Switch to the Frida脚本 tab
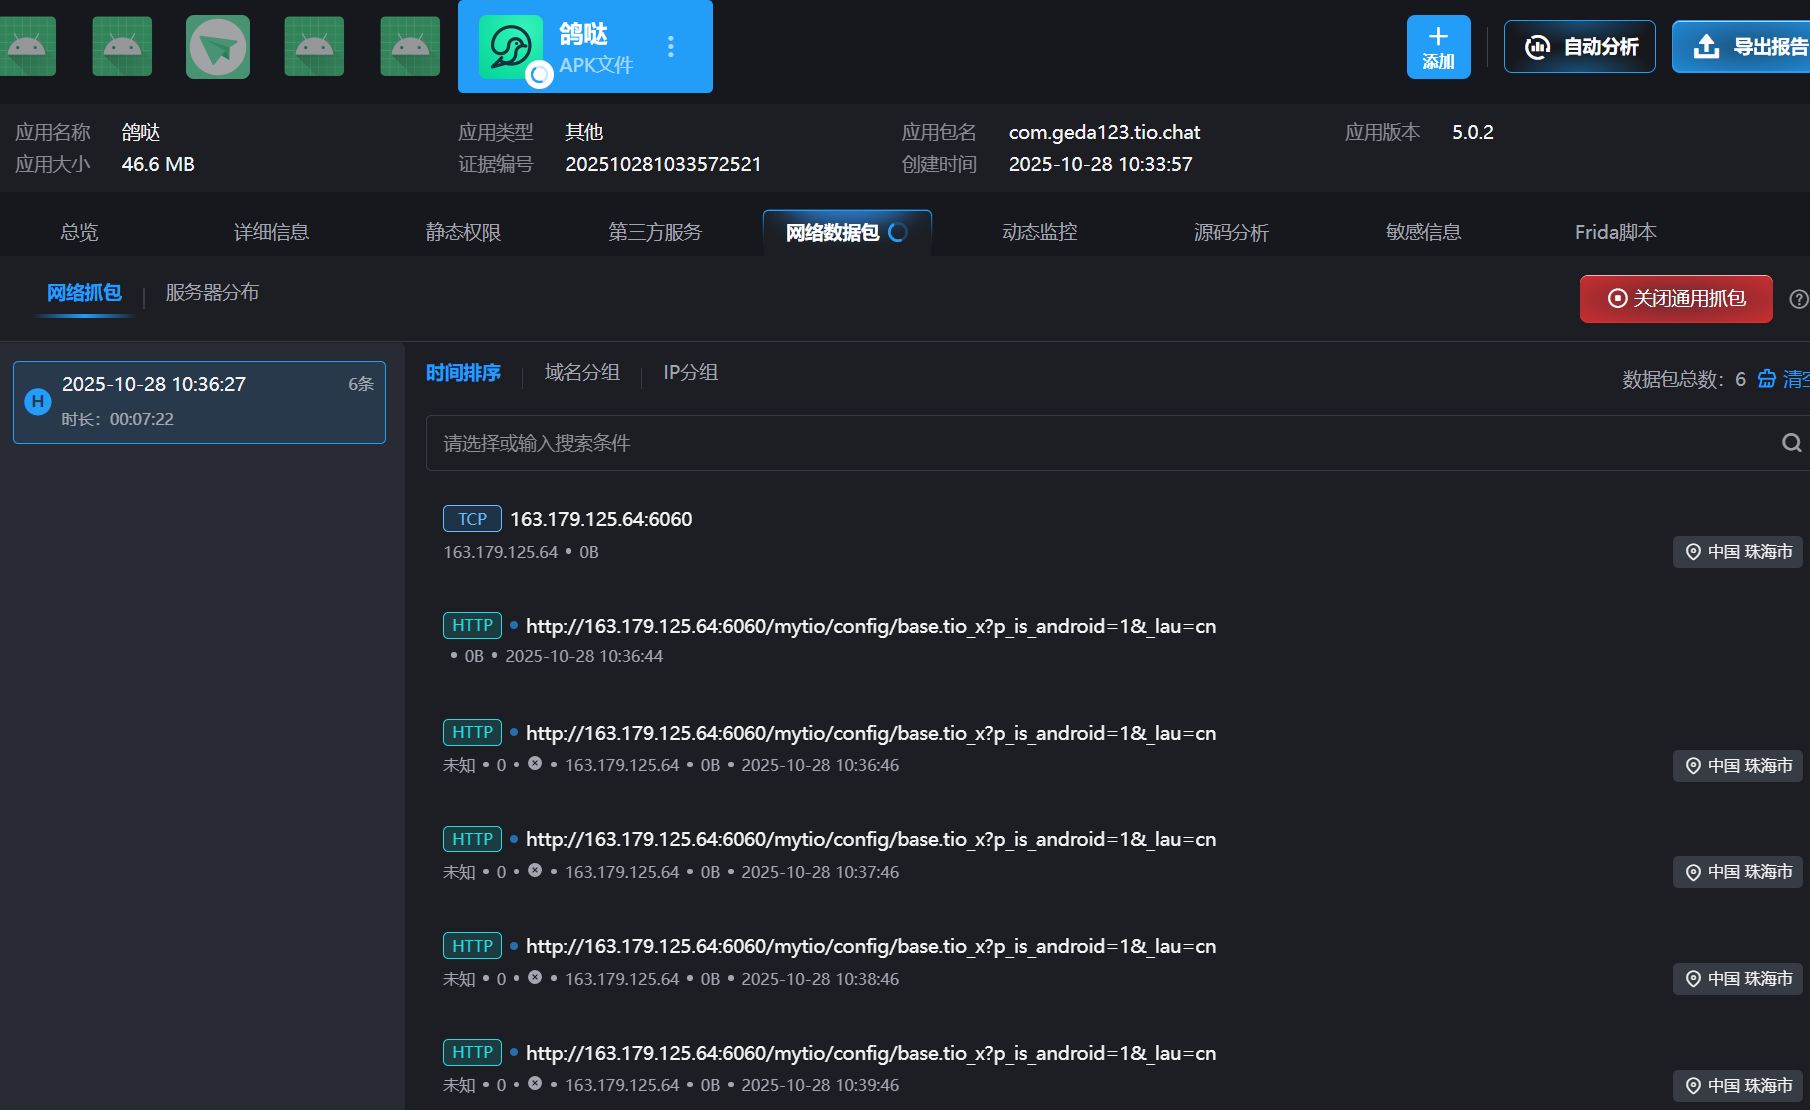 [x=1615, y=232]
